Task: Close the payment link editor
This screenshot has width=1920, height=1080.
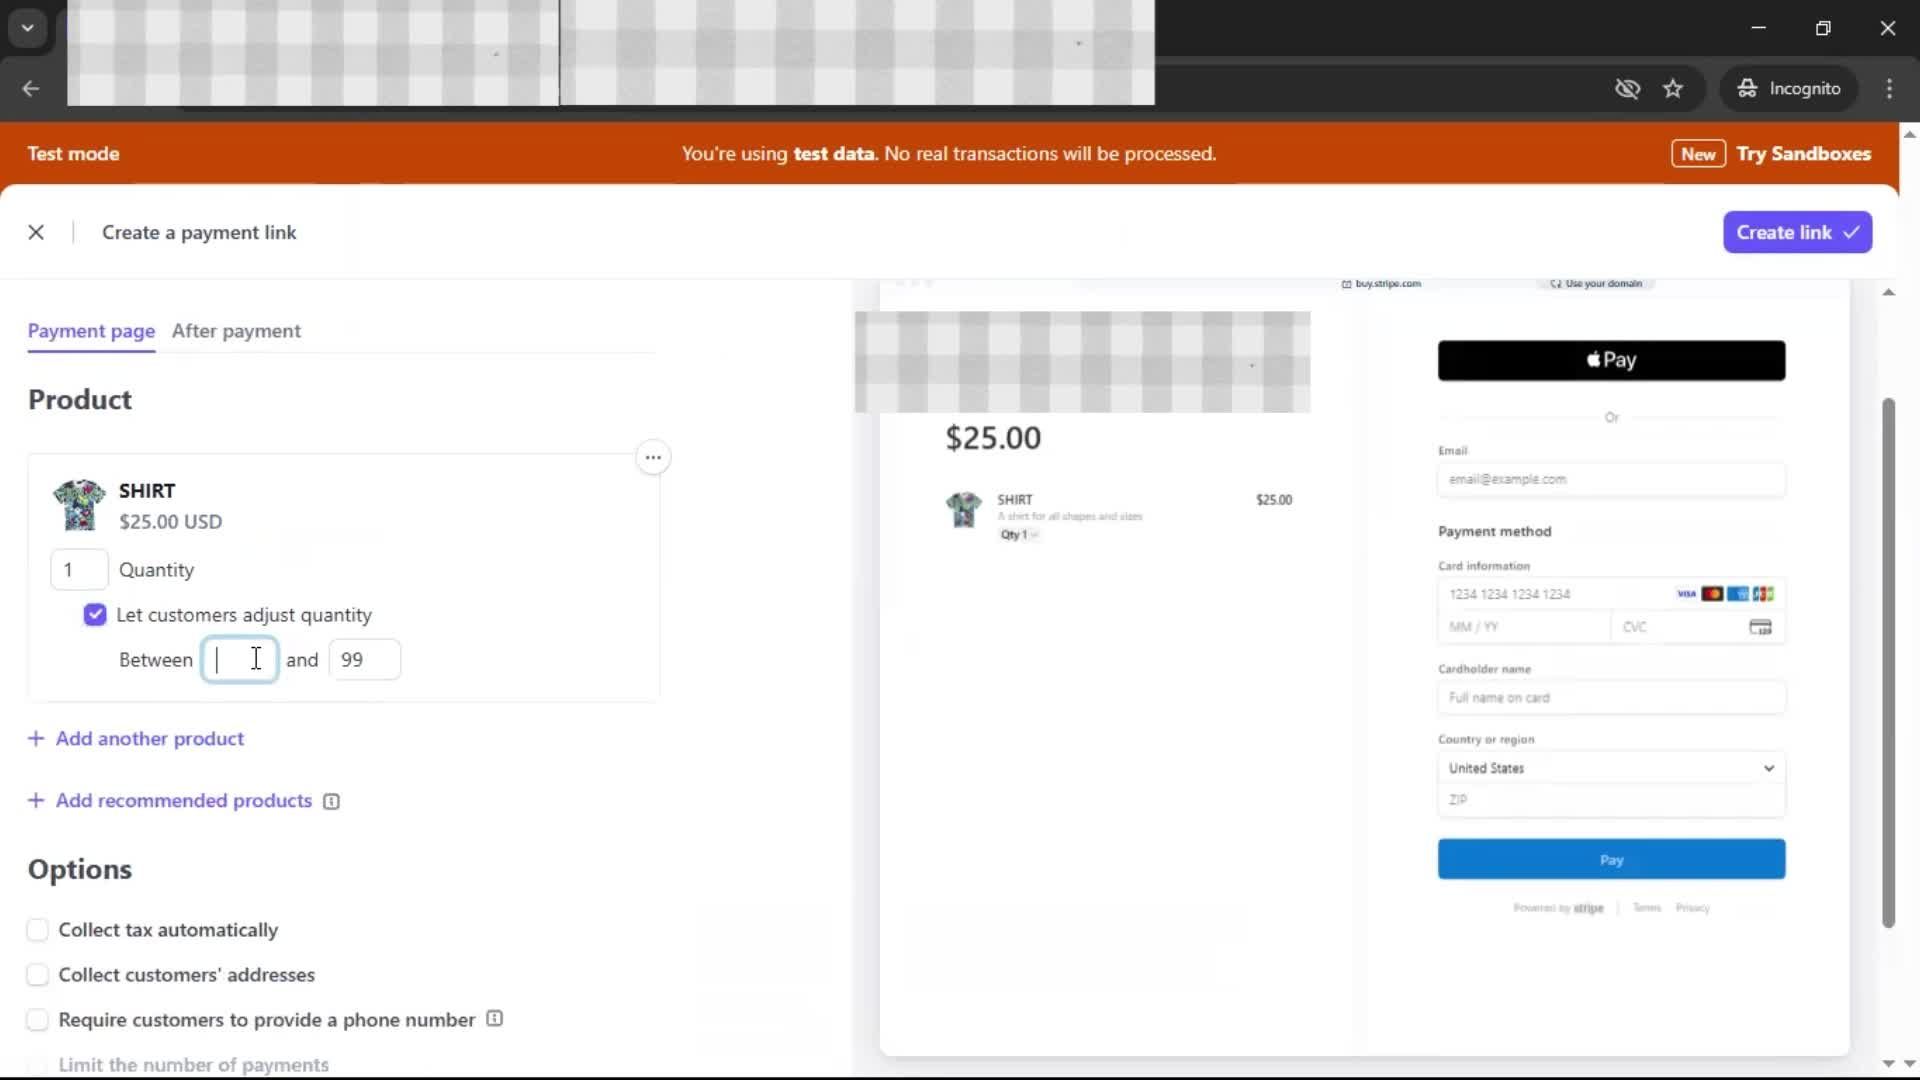Action: [36, 232]
